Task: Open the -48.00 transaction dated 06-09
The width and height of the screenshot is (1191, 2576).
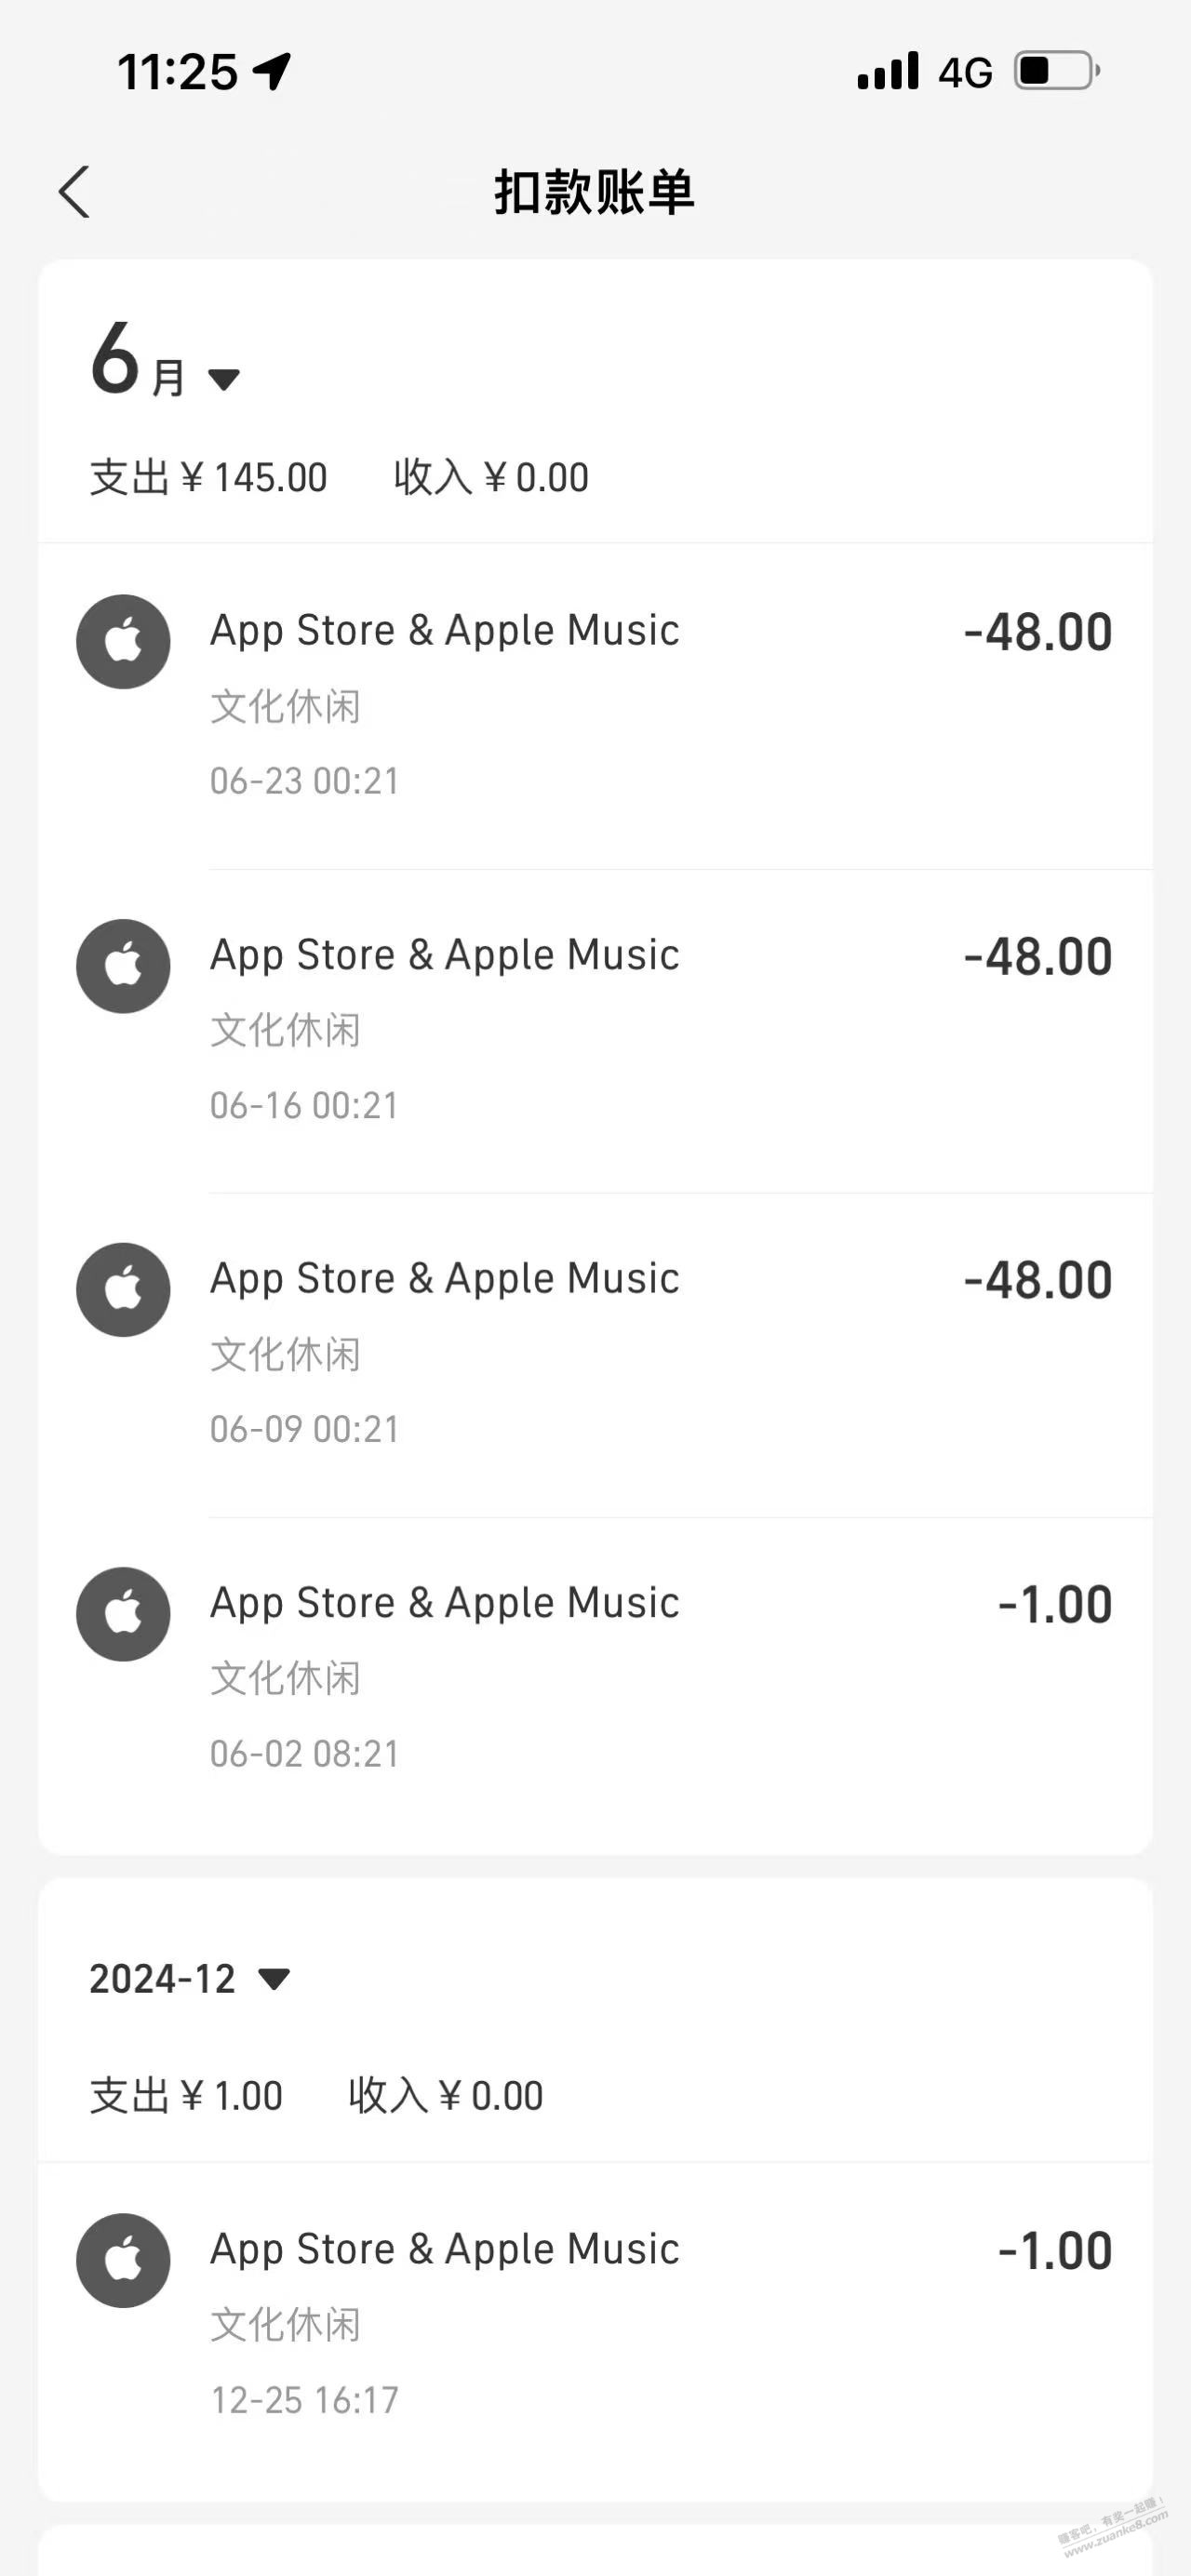Action: tap(595, 1355)
